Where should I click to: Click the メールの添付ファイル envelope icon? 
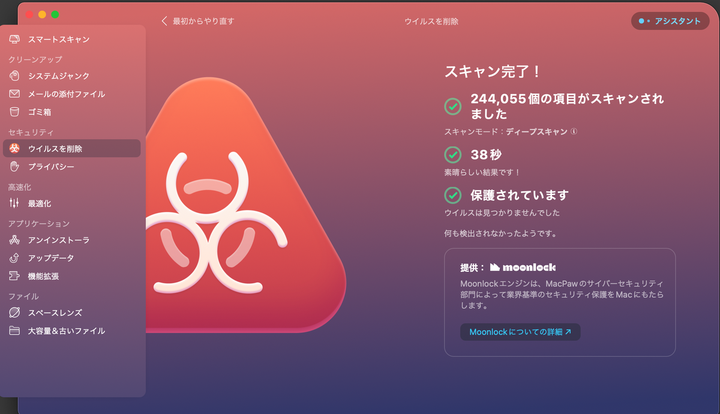tap(14, 94)
